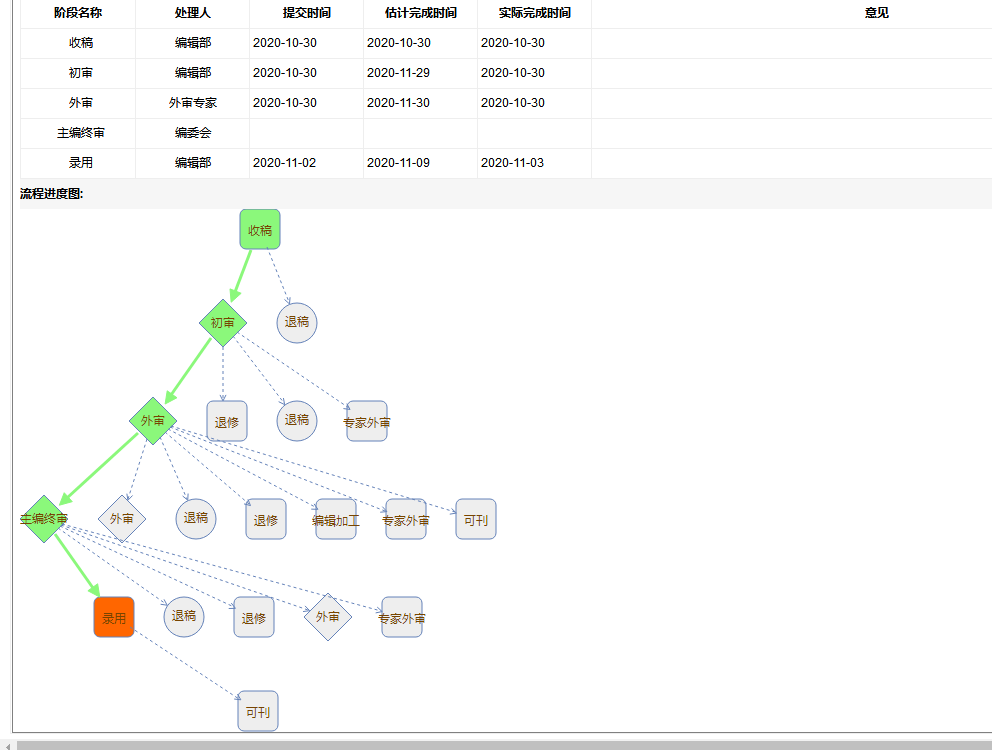The height and width of the screenshot is (750, 992).
Task: Click the 专家外审 node in the green 外审 row
Action: point(367,421)
